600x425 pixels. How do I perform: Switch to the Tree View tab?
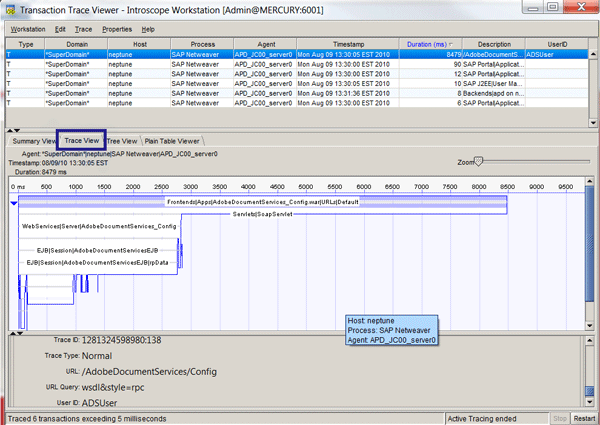[x=120, y=141]
